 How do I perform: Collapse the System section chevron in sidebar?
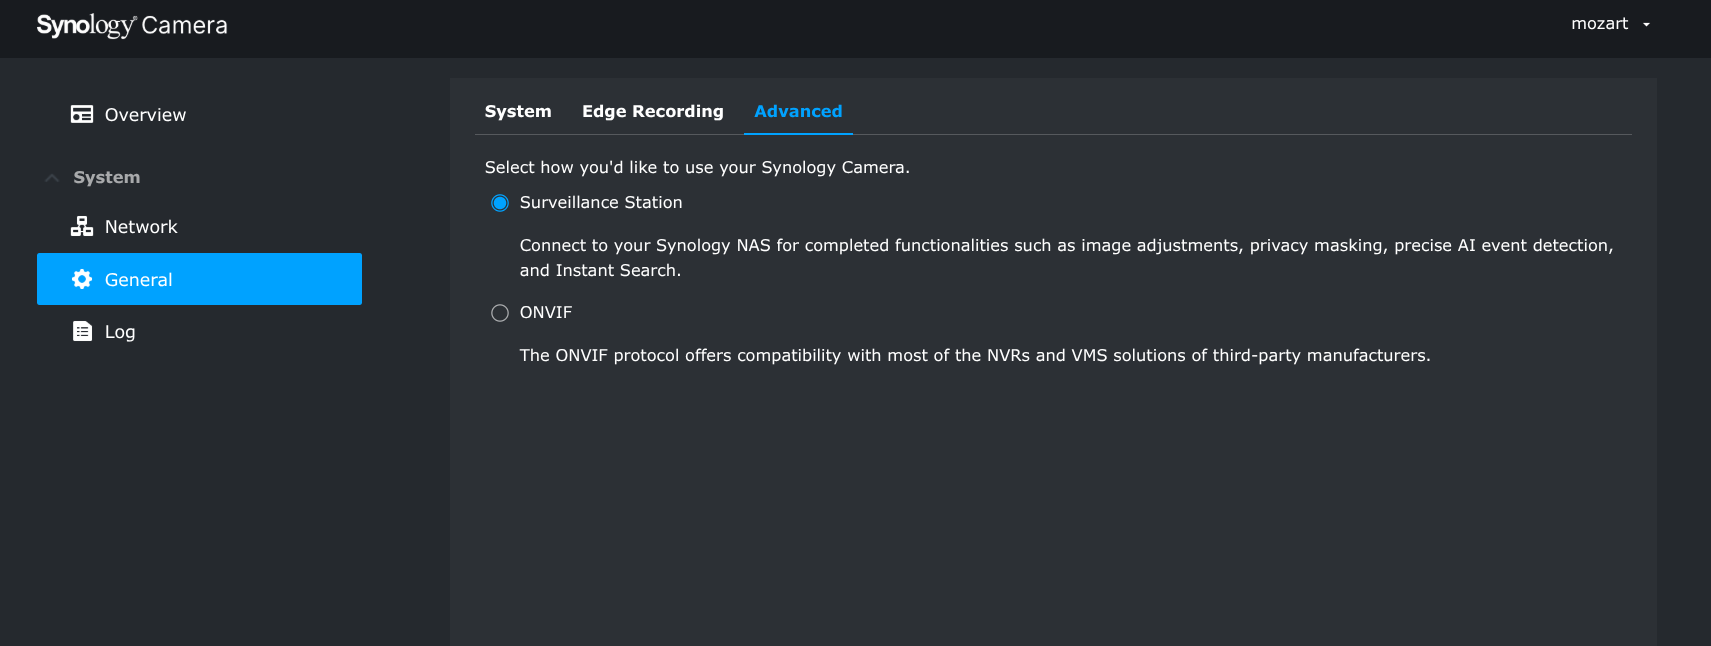tap(52, 178)
